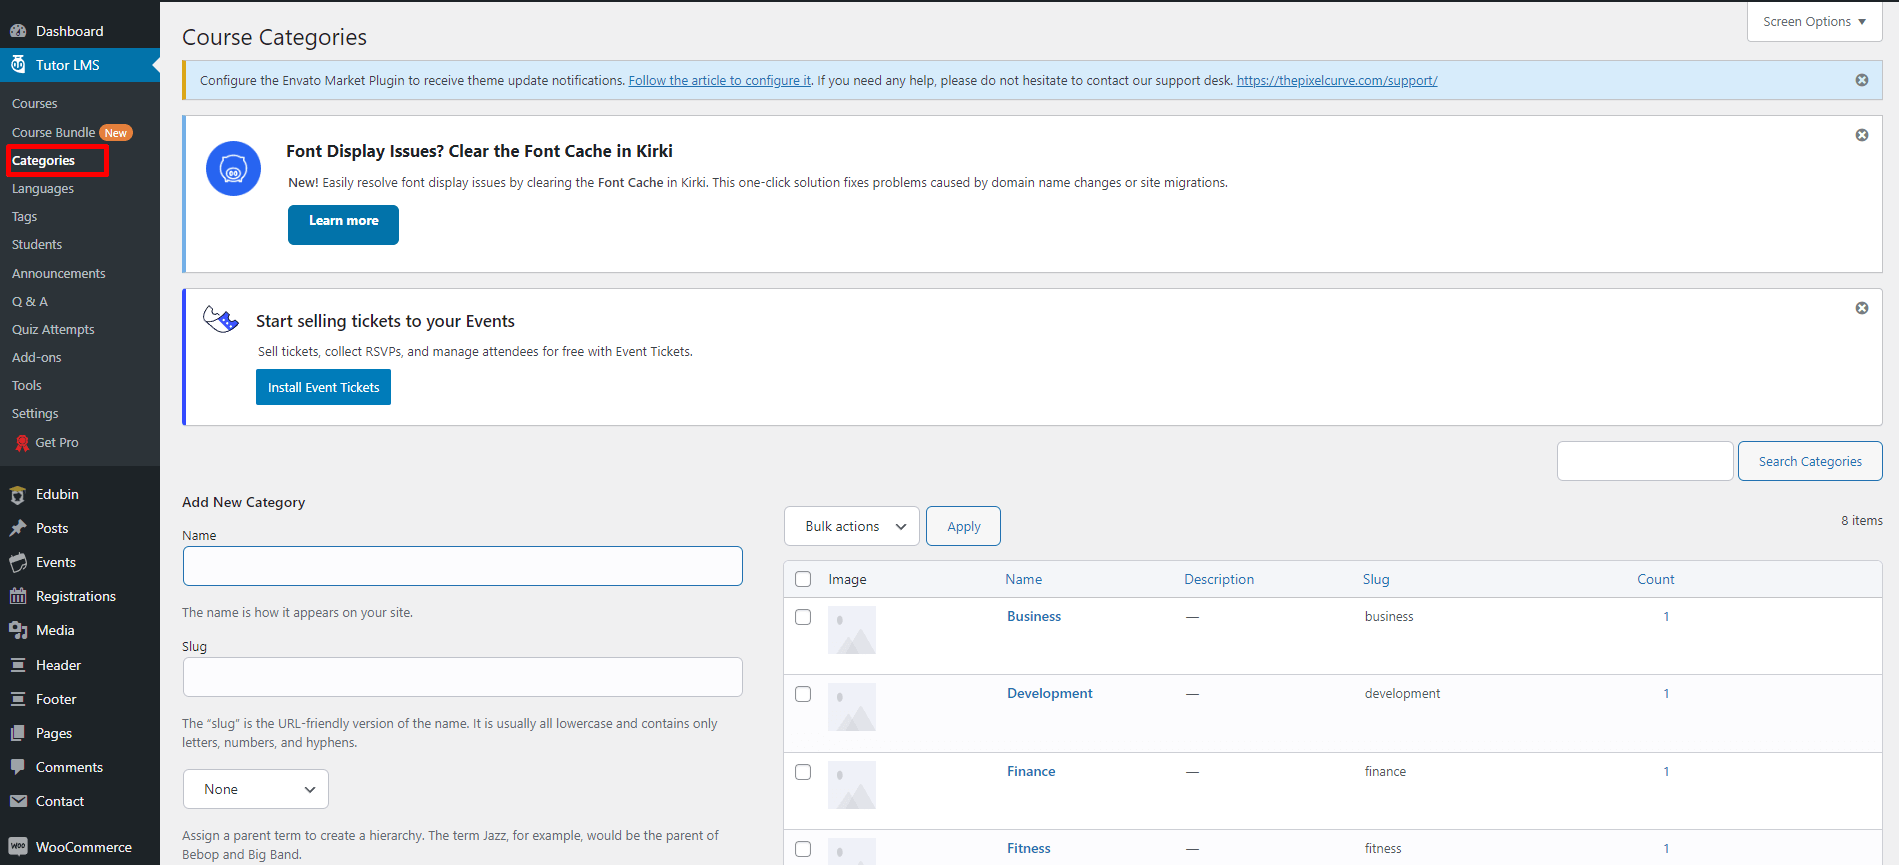Toggle the select-all checkbox in table header
Viewport: 1899px width, 865px height.
point(803,579)
